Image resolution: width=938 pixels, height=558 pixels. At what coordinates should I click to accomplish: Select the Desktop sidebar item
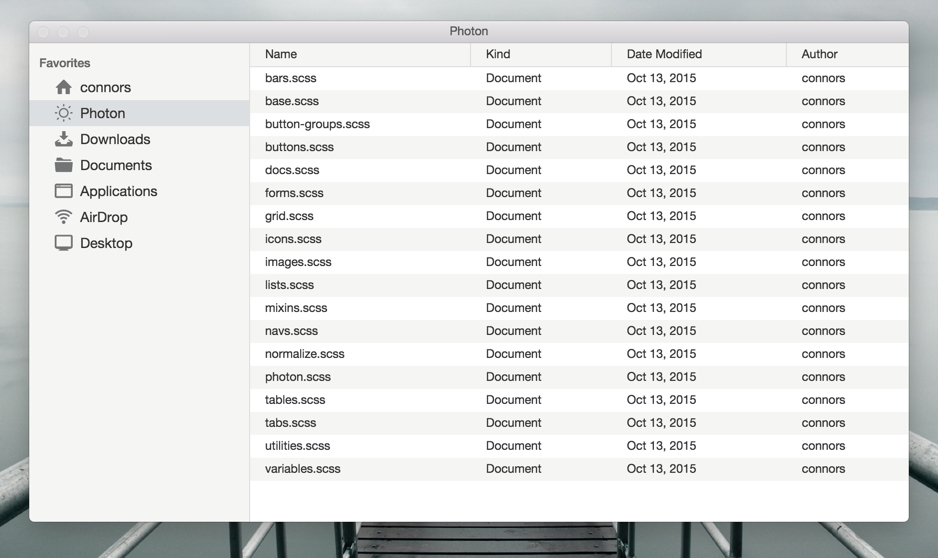coord(139,243)
